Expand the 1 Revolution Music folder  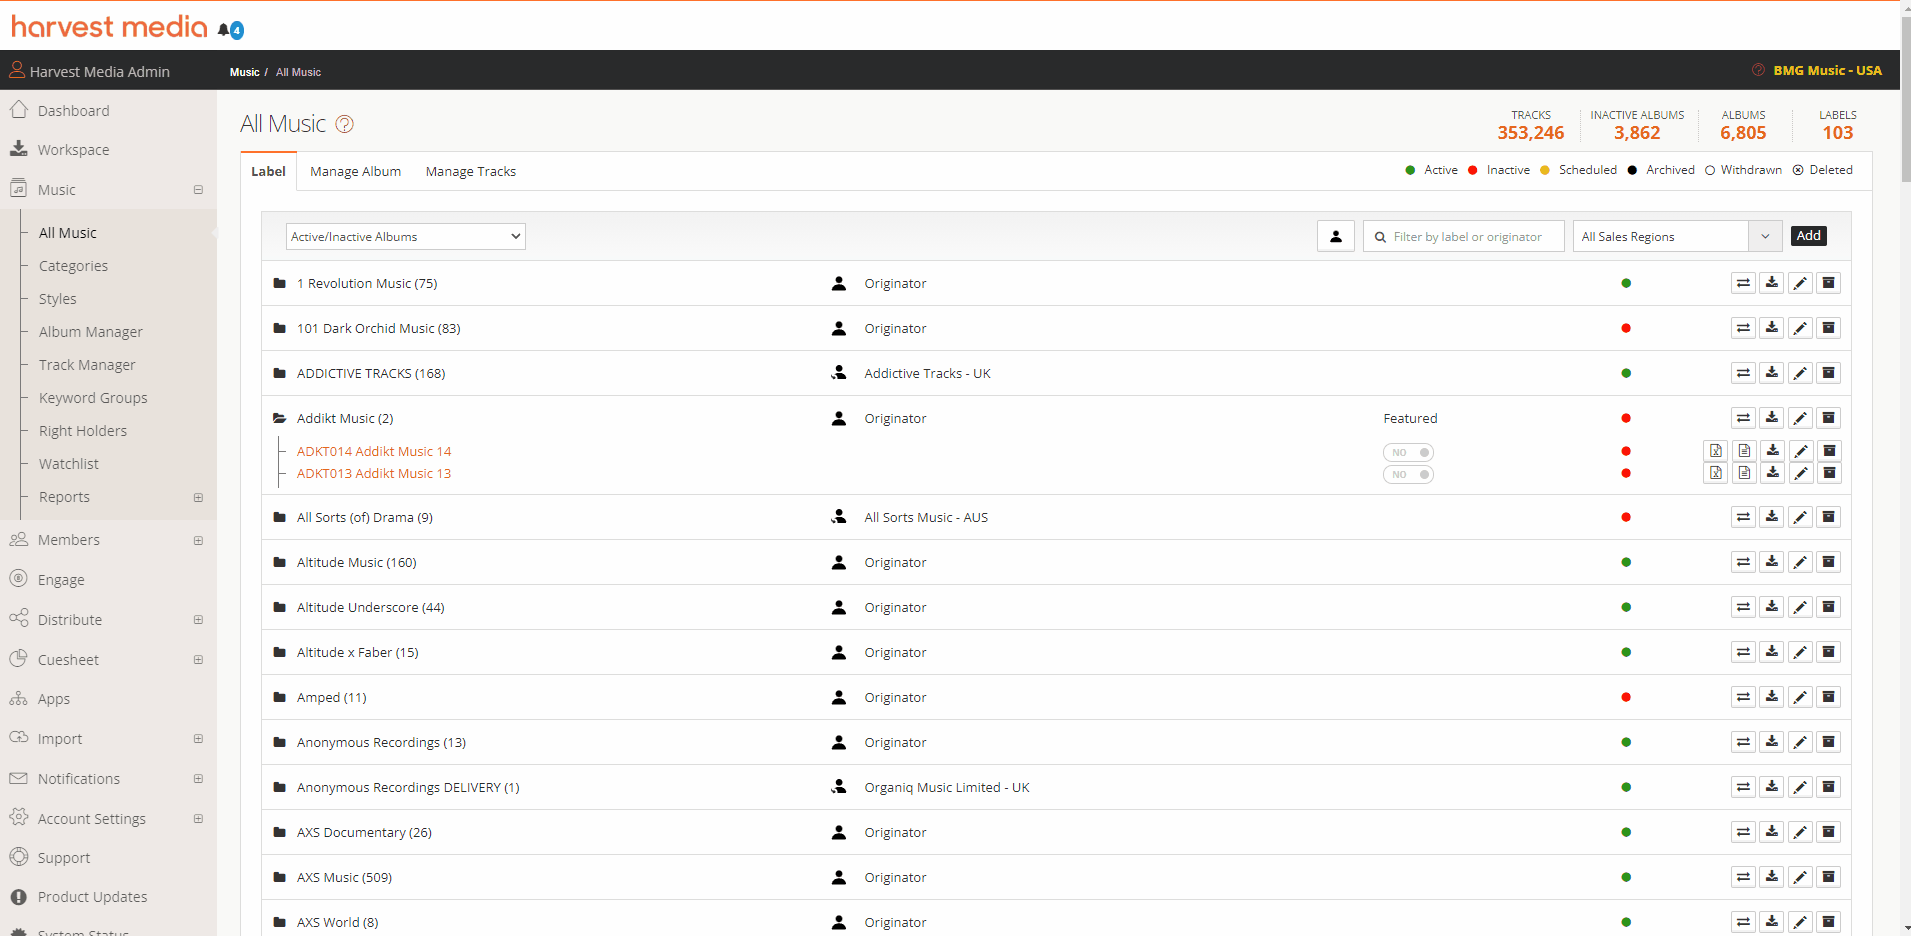[280, 283]
